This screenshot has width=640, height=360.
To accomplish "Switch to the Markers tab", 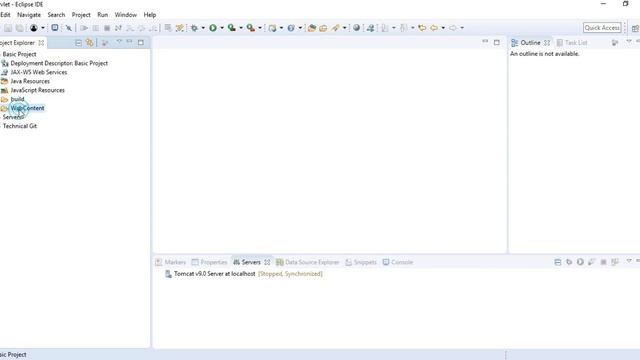I will tap(171, 262).
